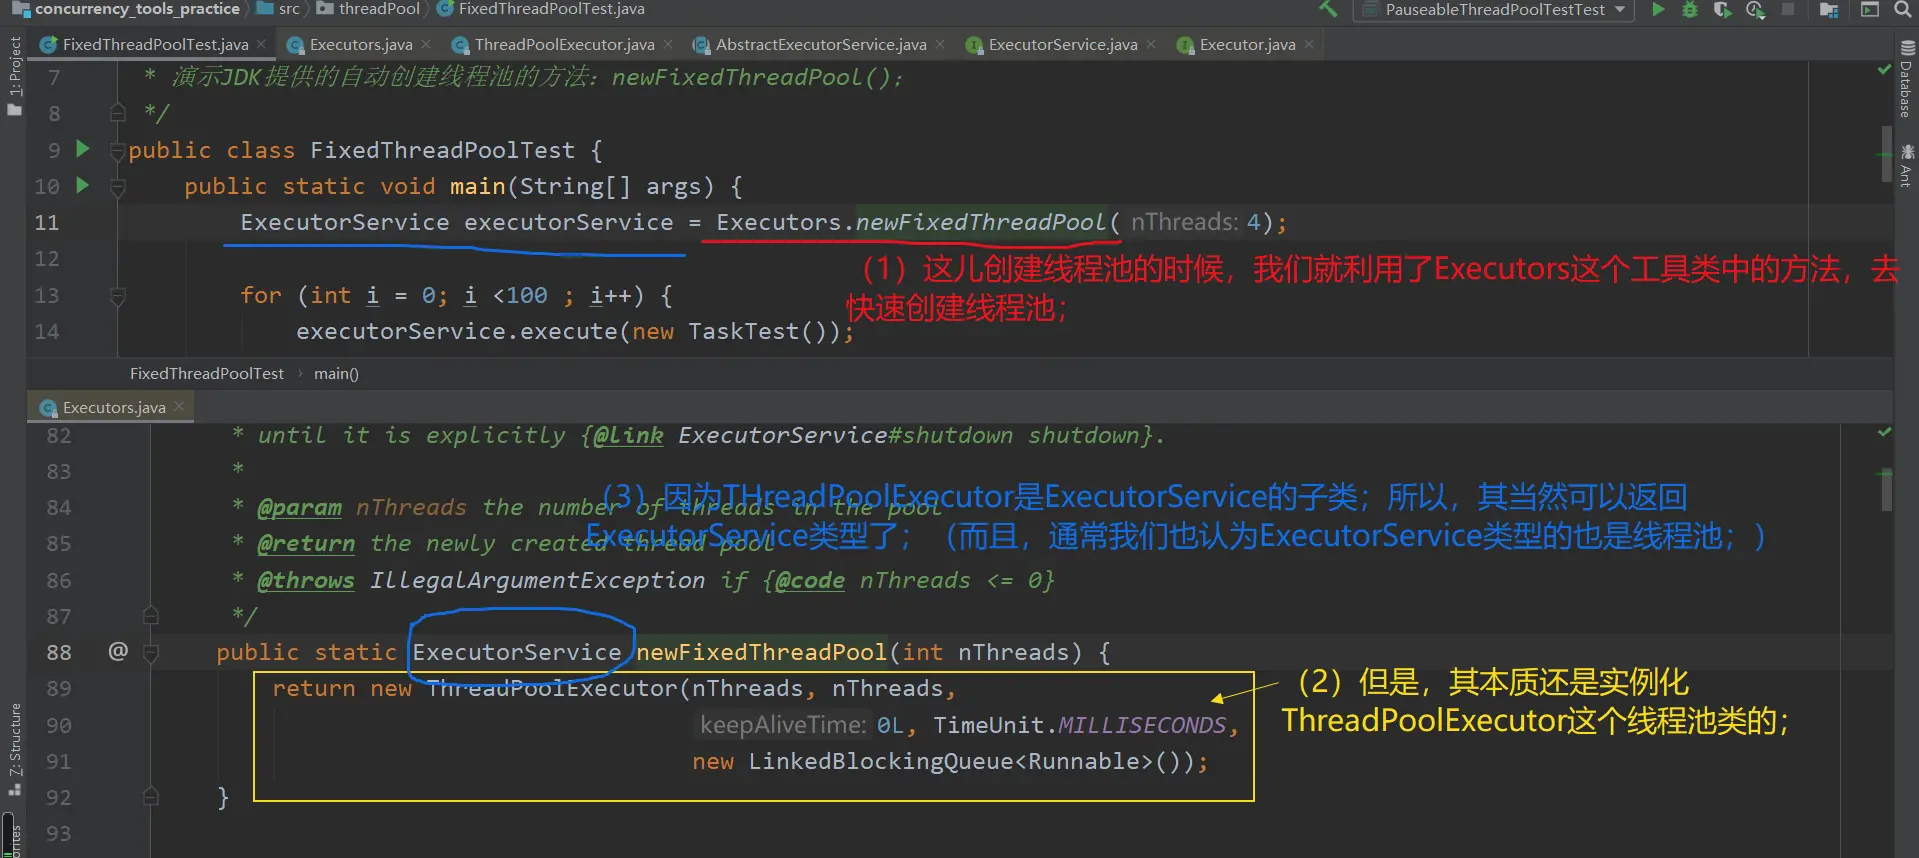Run FixedThreadPoolTest class from gutter on line 9

coord(83,149)
